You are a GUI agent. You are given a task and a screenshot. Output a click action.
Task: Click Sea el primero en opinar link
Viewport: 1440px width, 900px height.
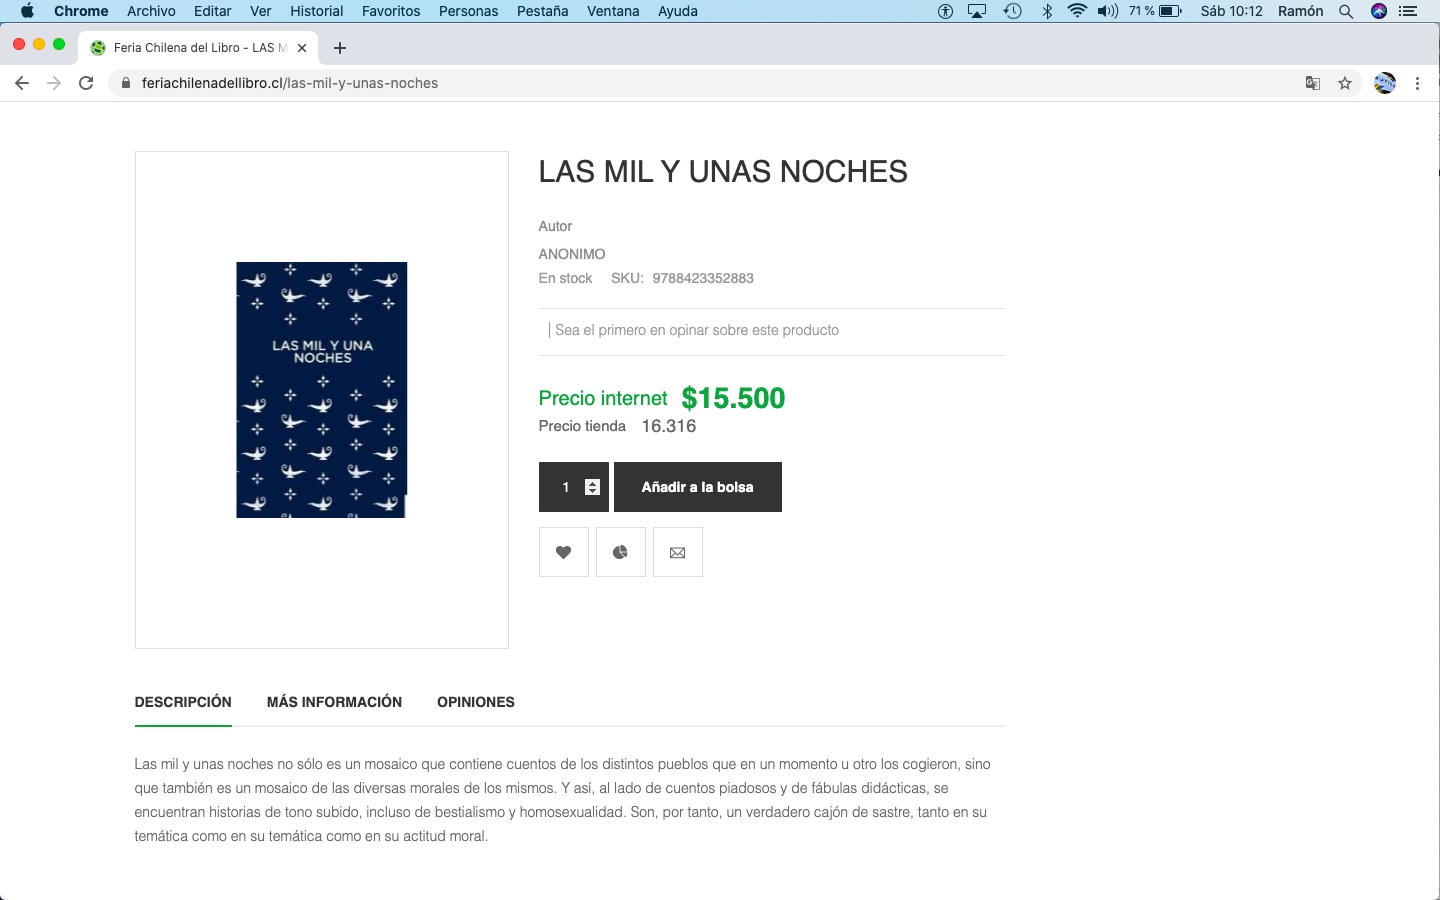point(697,330)
